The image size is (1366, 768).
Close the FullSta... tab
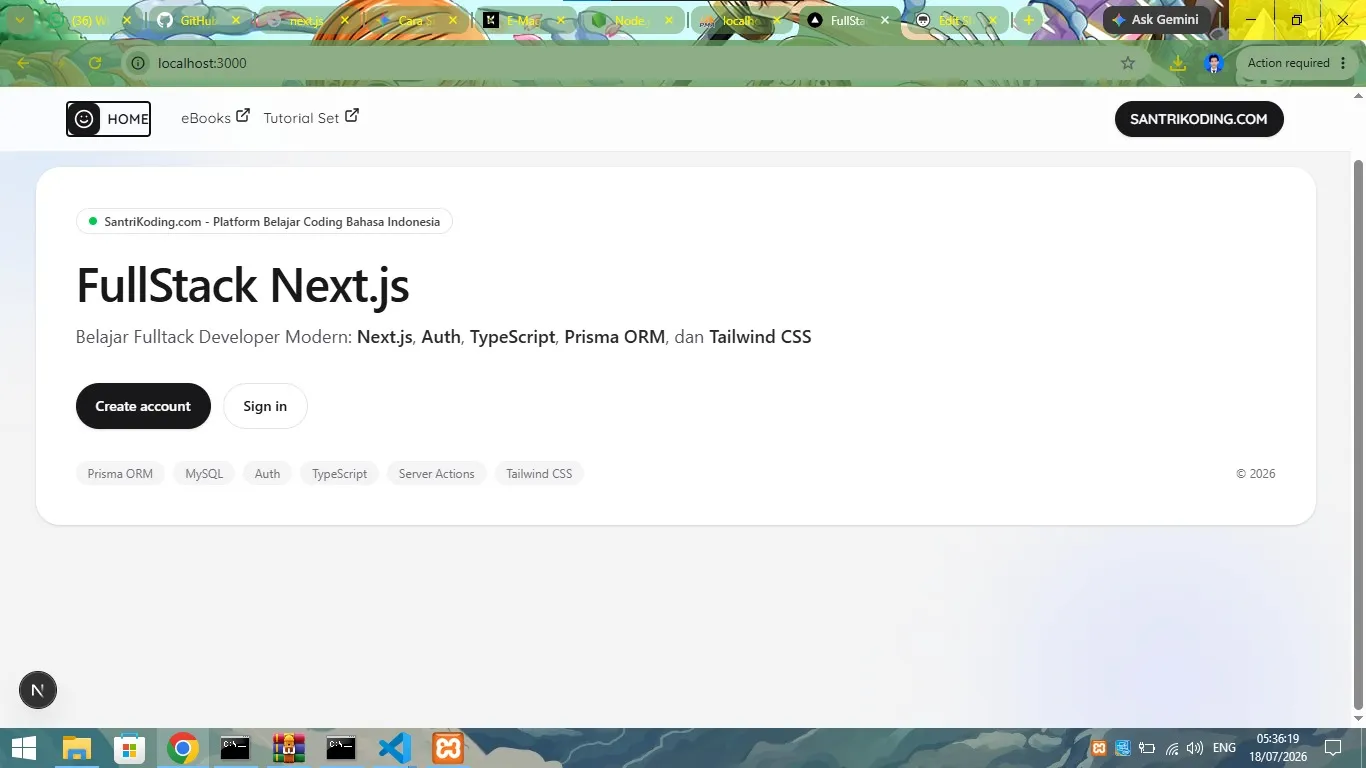[x=885, y=20]
